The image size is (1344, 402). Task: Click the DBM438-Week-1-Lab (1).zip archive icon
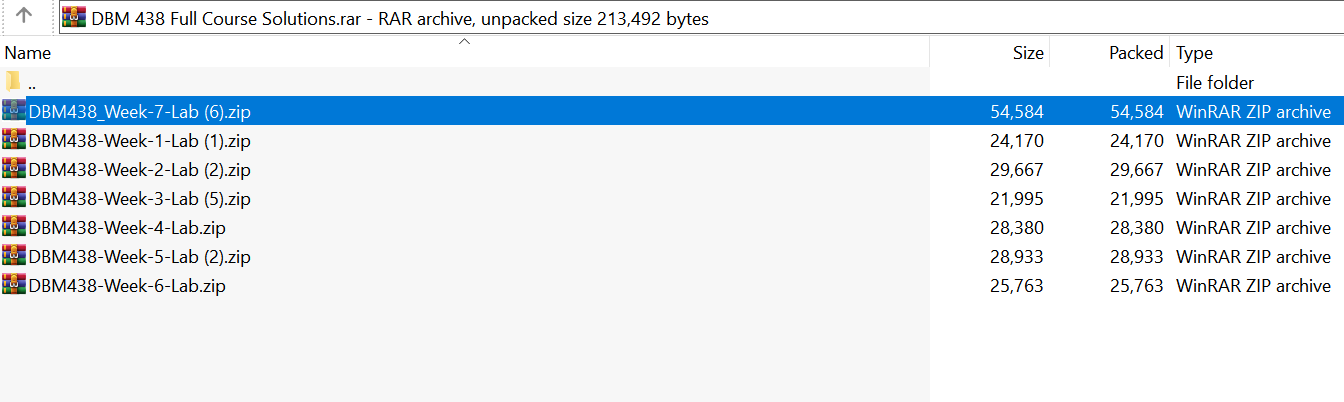click(x=14, y=140)
